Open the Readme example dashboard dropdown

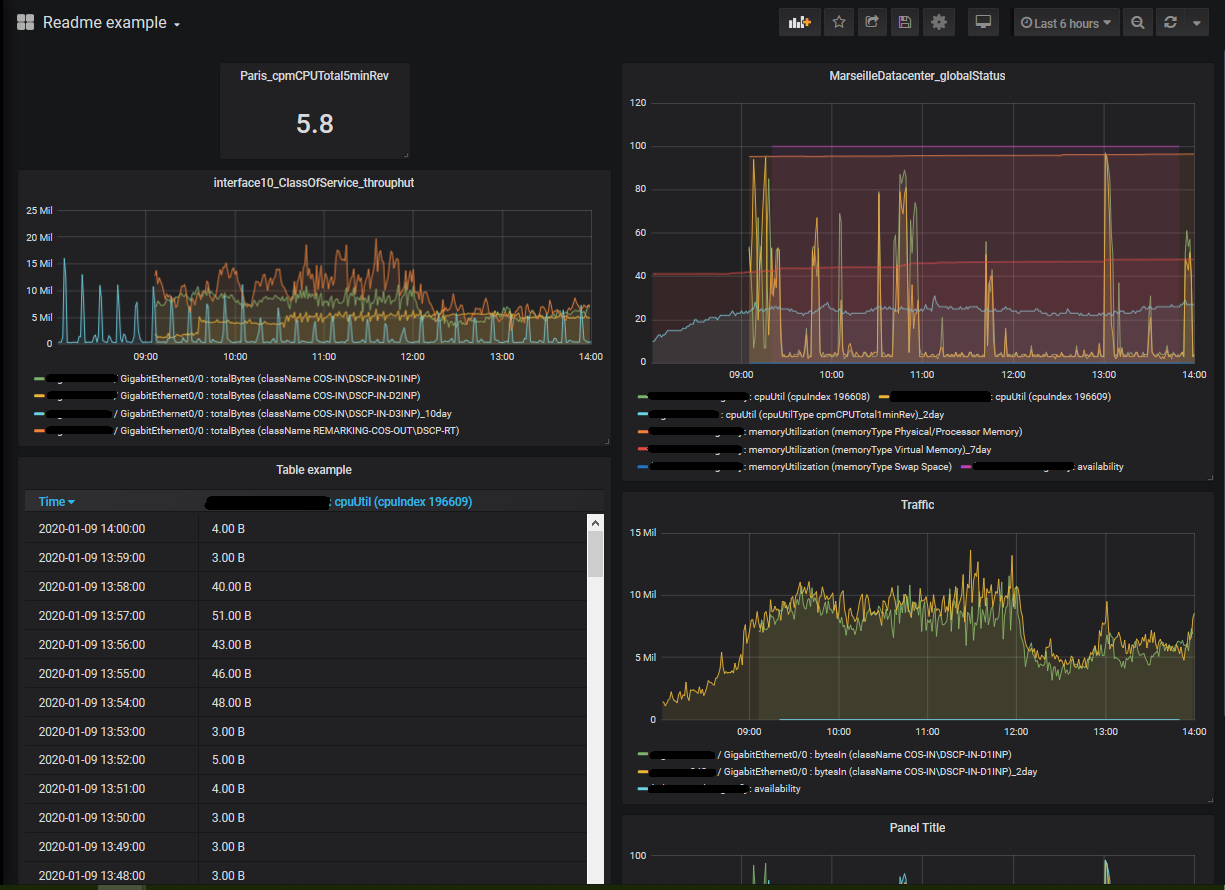pos(111,22)
